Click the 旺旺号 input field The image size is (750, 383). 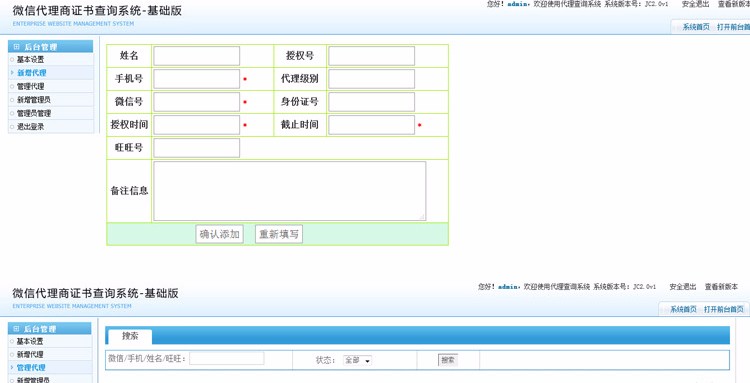click(197, 148)
